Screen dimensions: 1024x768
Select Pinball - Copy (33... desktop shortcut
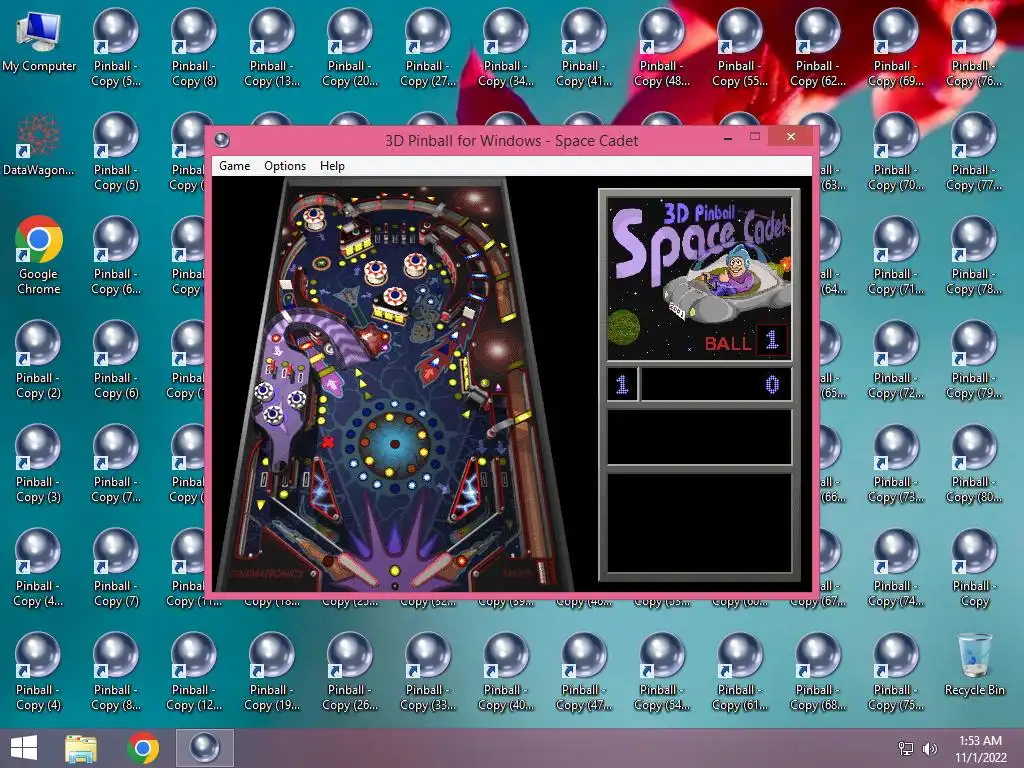pos(428,672)
